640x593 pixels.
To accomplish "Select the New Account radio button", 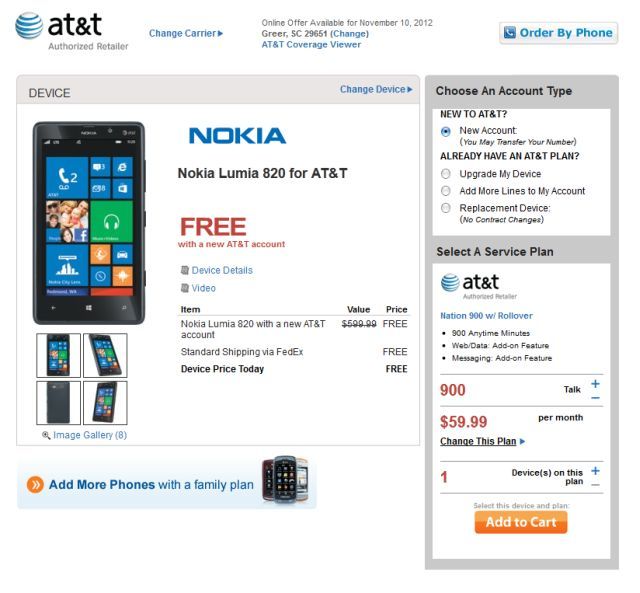I will 446,131.
